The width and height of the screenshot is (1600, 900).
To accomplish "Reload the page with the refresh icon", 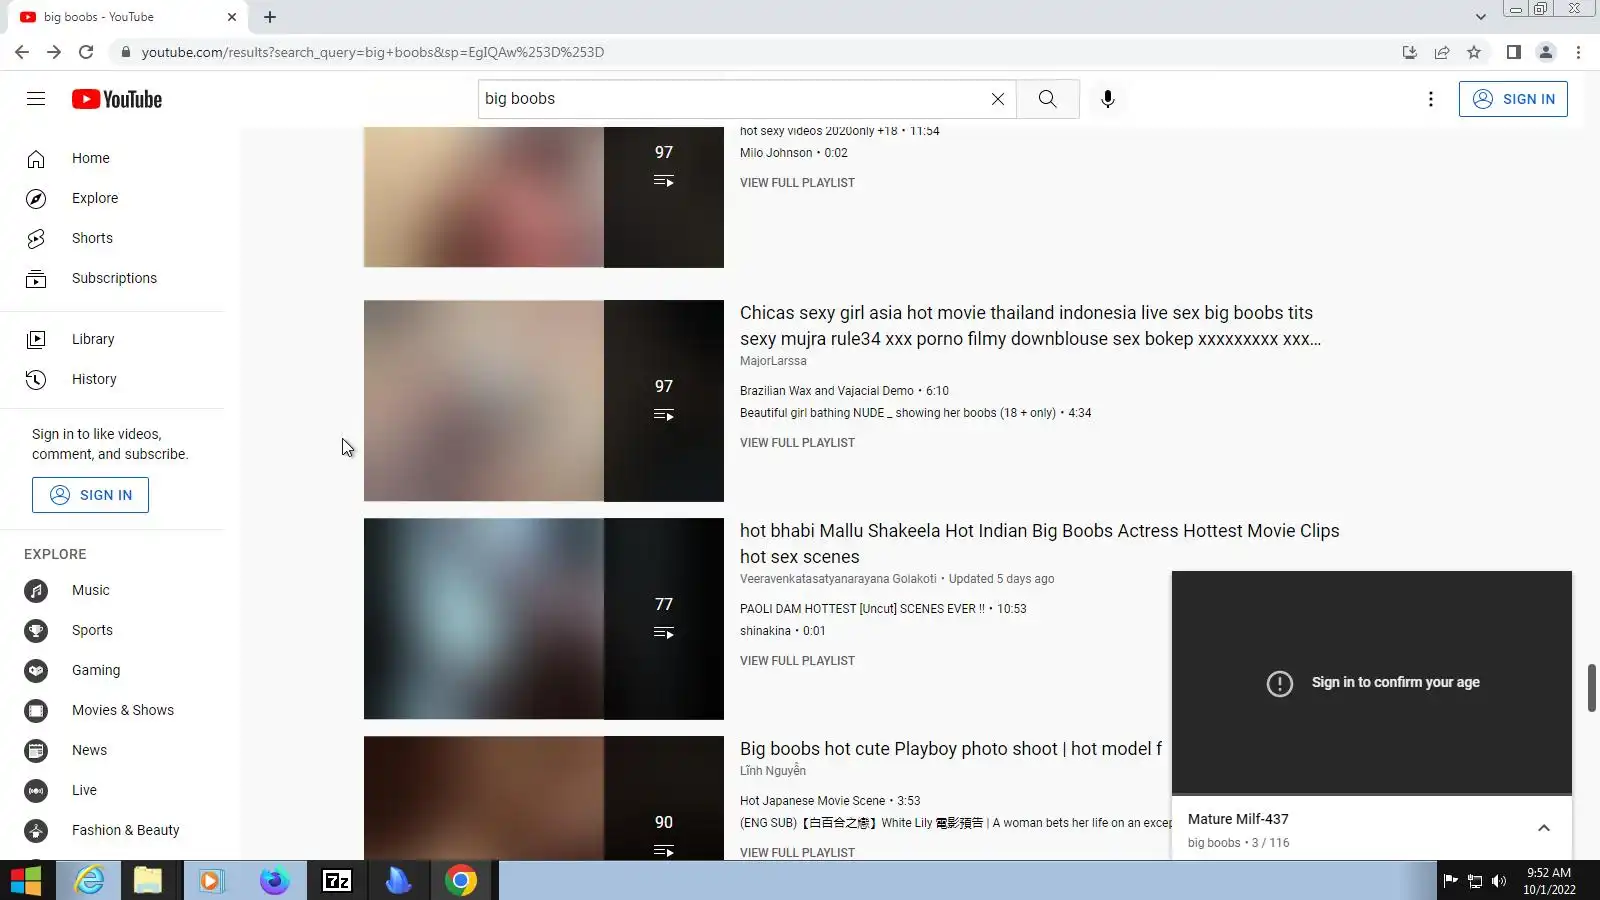I will (x=86, y=52).
